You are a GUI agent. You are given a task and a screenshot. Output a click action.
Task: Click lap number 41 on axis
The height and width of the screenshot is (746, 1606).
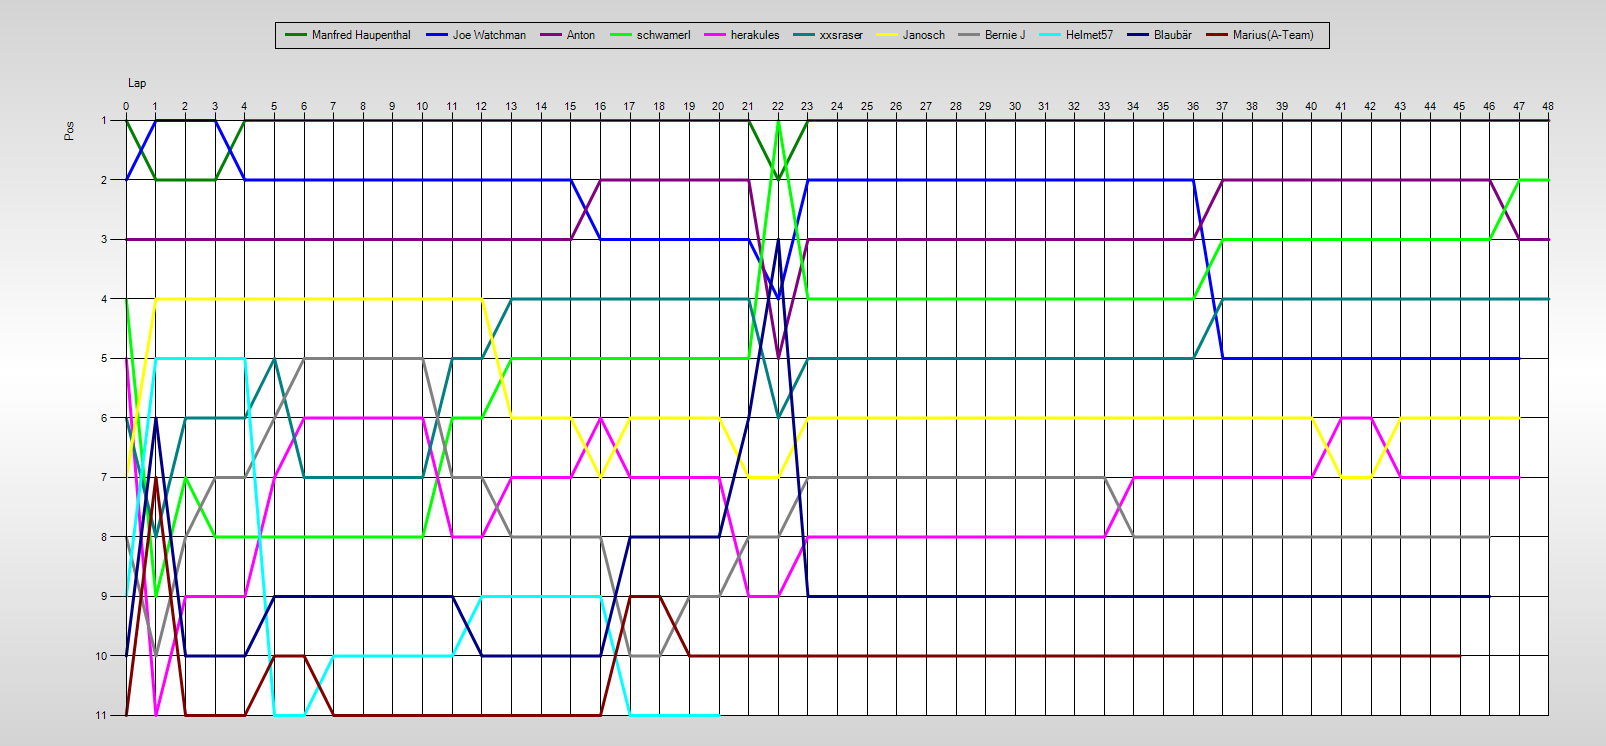[x=1341, y=106]
